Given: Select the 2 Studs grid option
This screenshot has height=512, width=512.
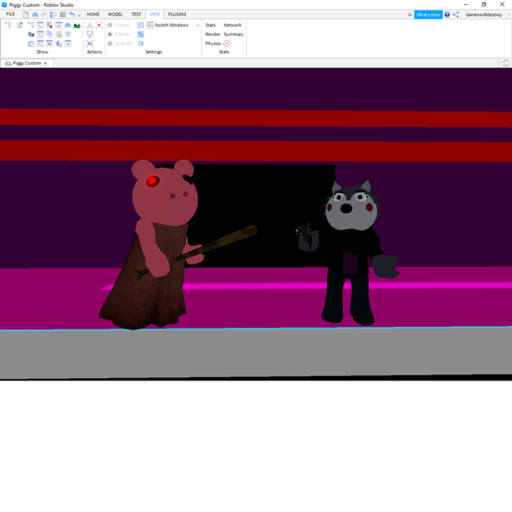Looking at the screenshot, I should click(119, 25).
